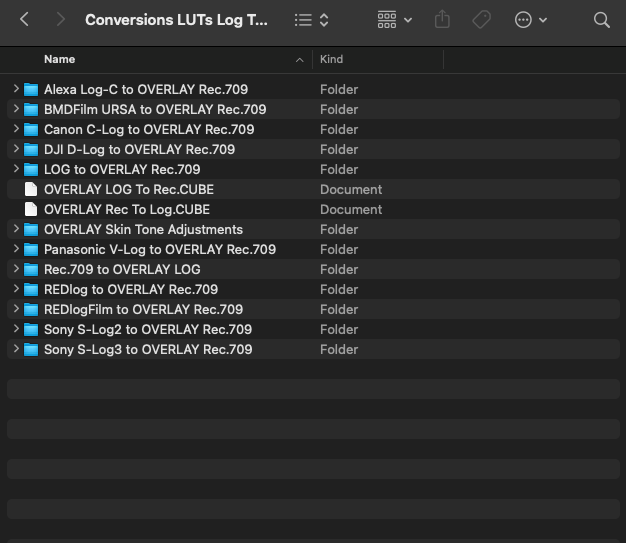Select OVERLAY LOG To Rec.CUBE document icon
The image size is (626, 543).
point(31,189)
